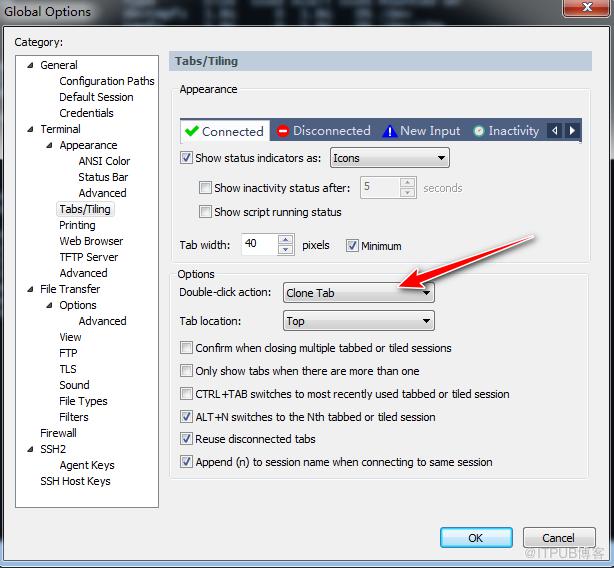
Task: Select the Disconnected preview tab
Action: point(323,131)
